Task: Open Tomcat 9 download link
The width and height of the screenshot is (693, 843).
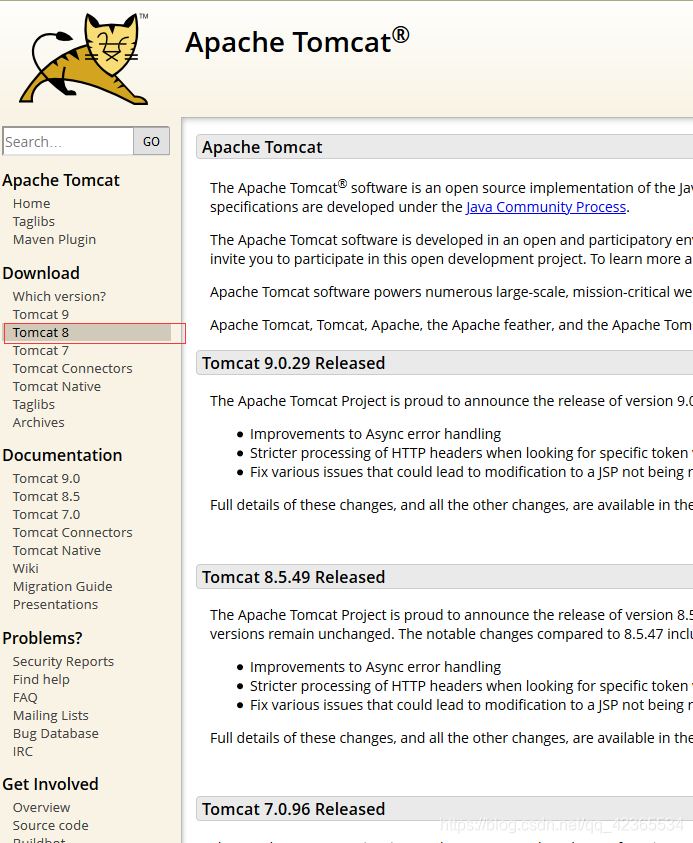Action: coord(41,315)
